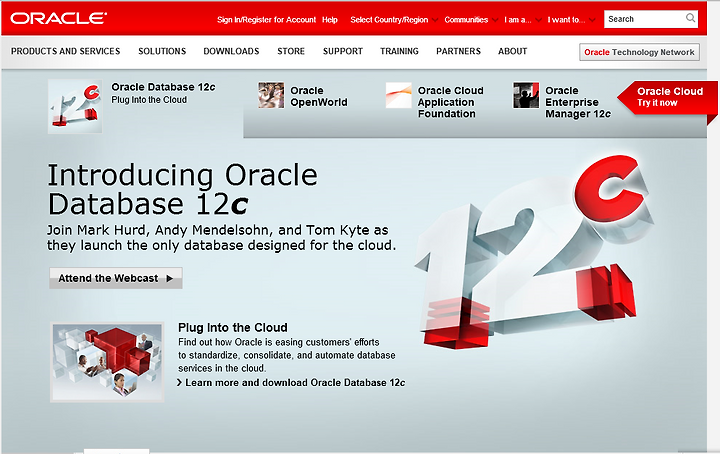
Task: Open the Support menu
Action: click(343, 51)
